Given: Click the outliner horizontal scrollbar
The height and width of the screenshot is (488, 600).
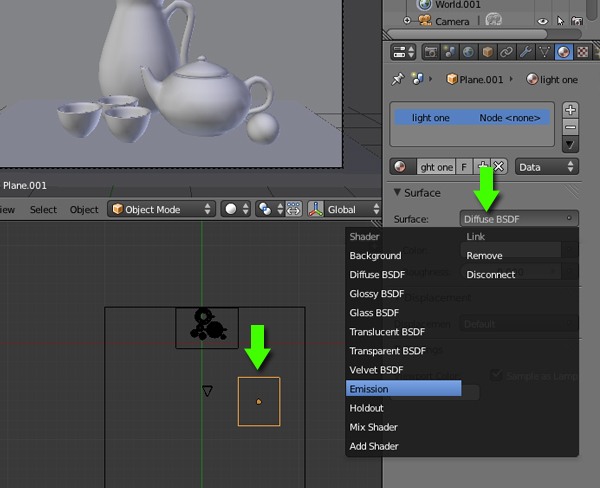Looking at the screenshot, I should click(468, 34).
